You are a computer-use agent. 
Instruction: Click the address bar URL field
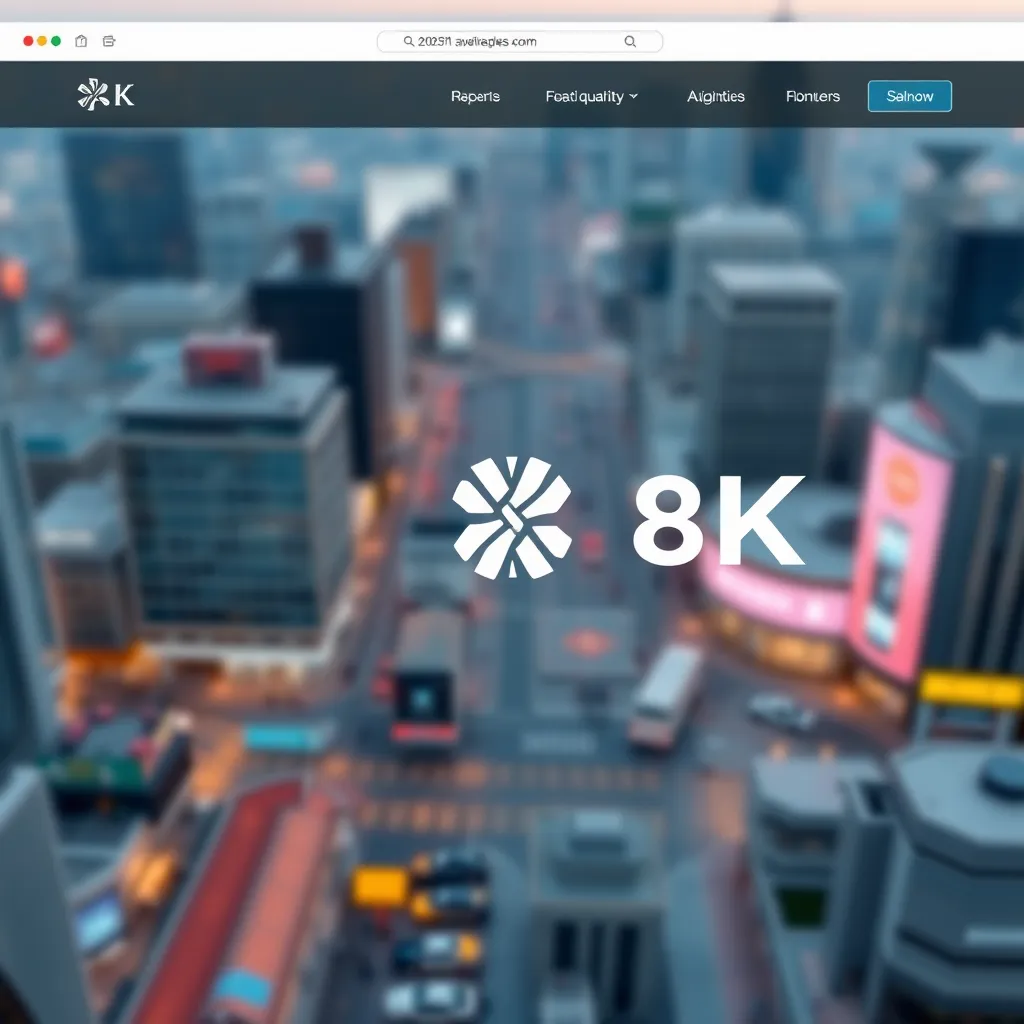point(500,41)
